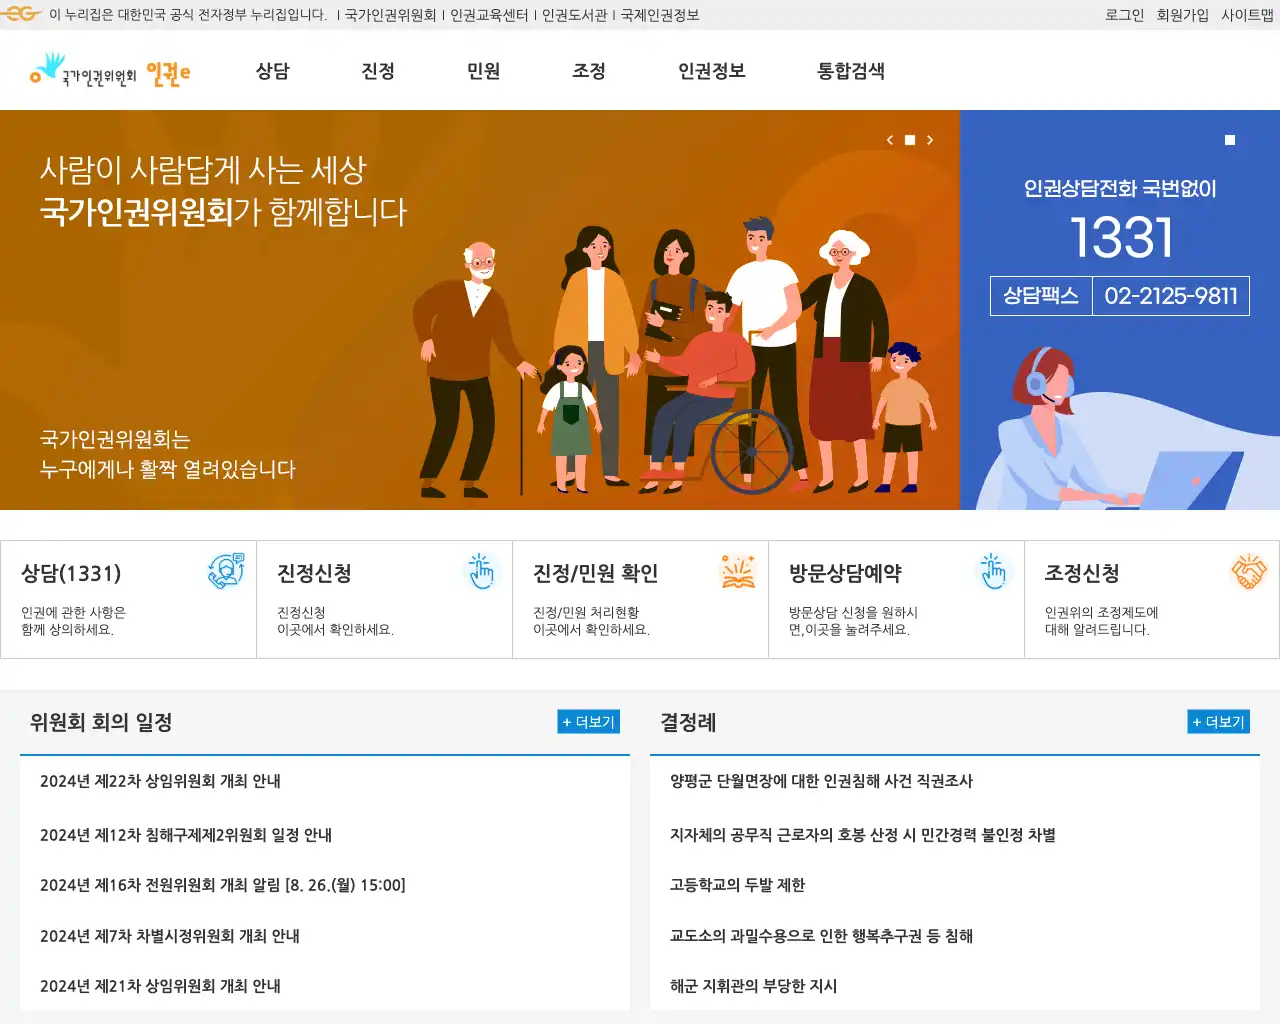1280x1024 pixels.
Task: Pause the main banner slideshow
Action: 910,140
